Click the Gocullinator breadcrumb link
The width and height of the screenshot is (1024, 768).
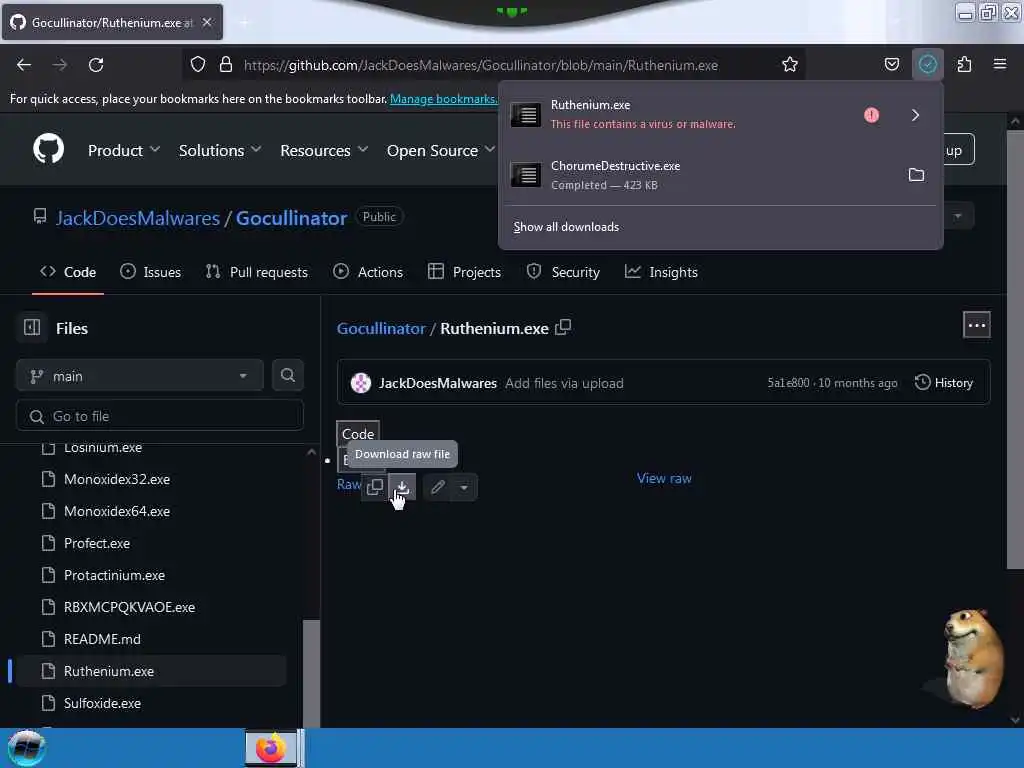click(381, 328)
